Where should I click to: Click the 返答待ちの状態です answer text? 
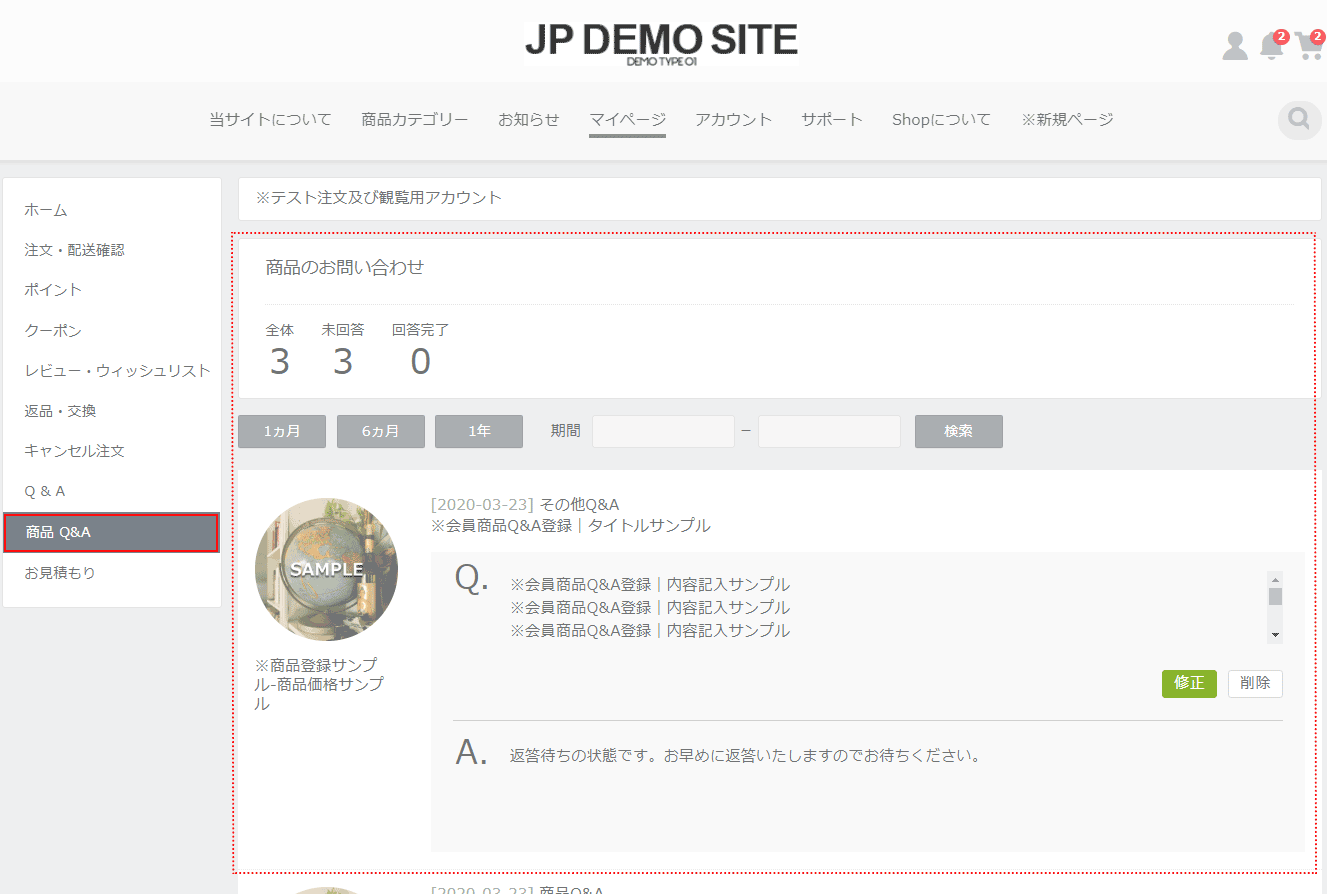tap(745, 755)
